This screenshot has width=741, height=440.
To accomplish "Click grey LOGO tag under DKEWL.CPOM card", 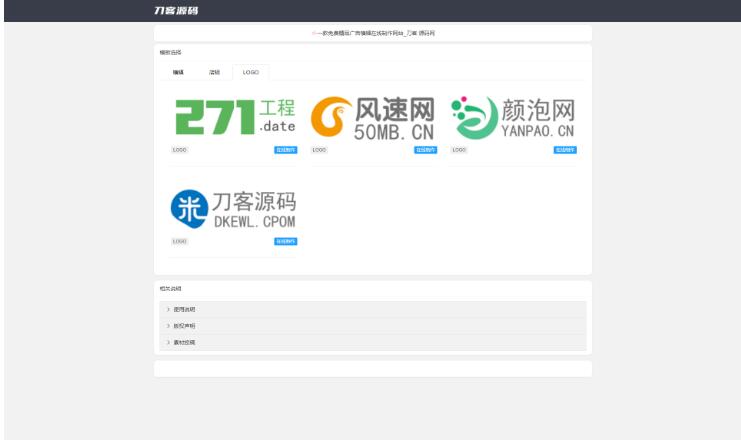I will [180, 242].
